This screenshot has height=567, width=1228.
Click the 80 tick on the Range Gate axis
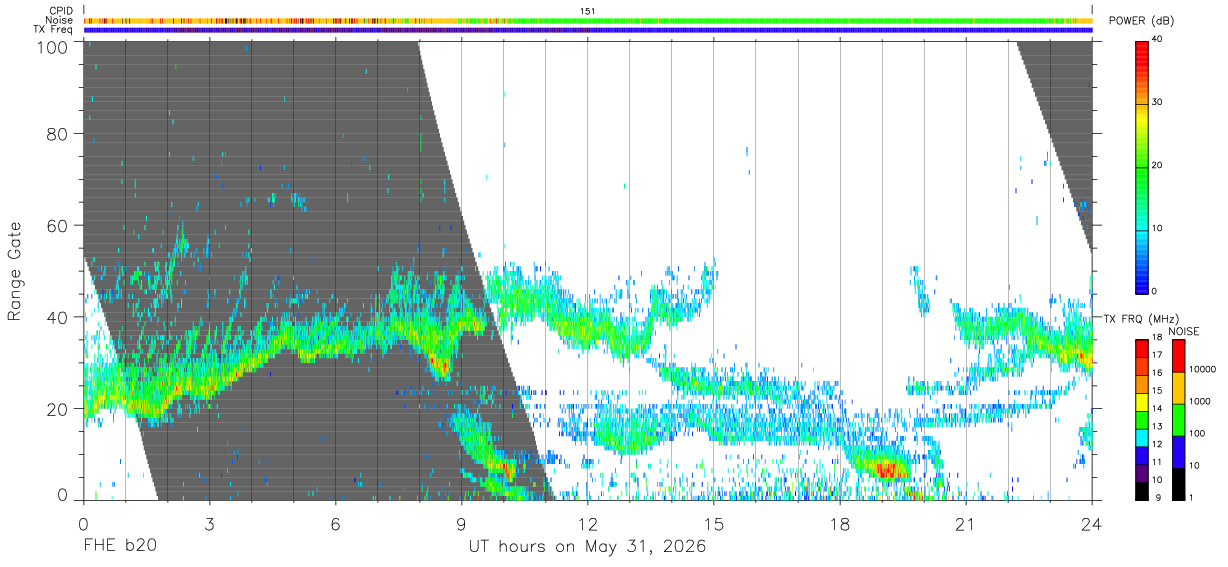(57, 134)
